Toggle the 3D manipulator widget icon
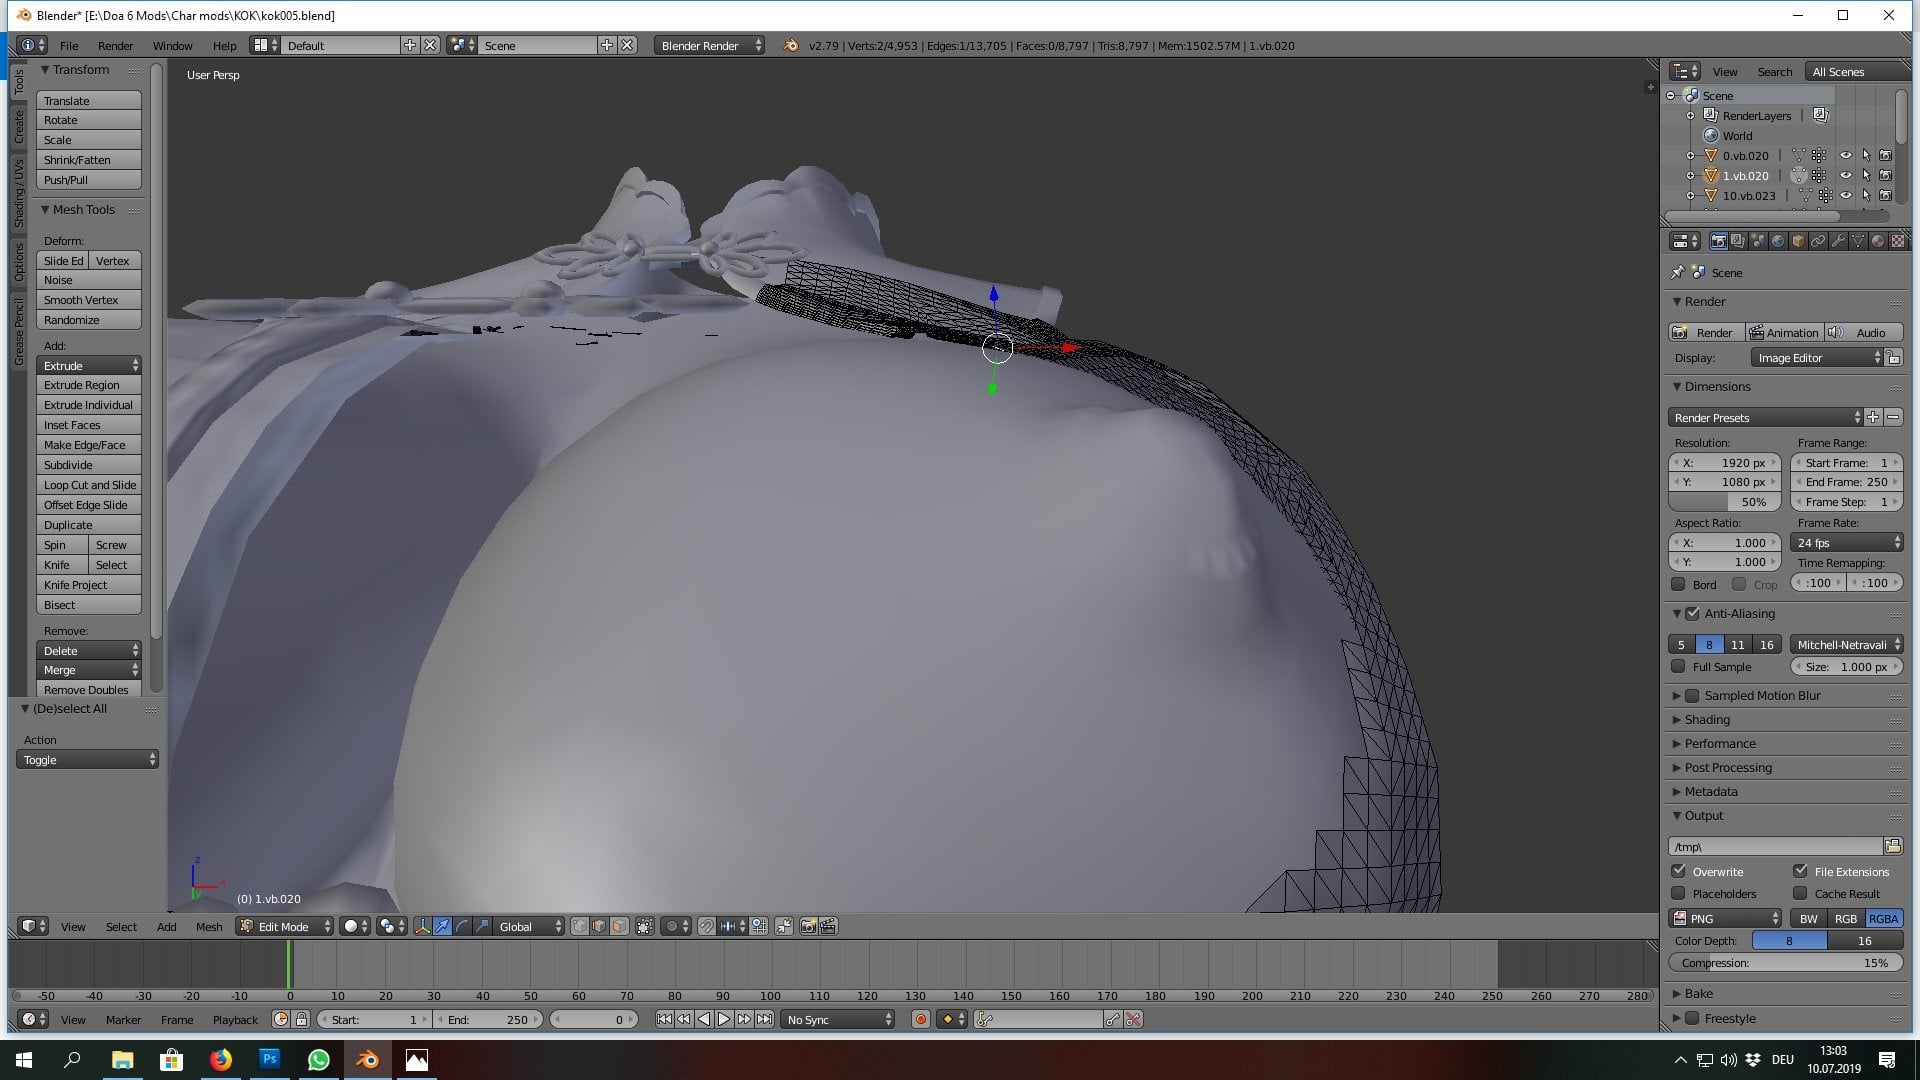The width and height of the screenshot is (1920, 1080). coord(422,926)
